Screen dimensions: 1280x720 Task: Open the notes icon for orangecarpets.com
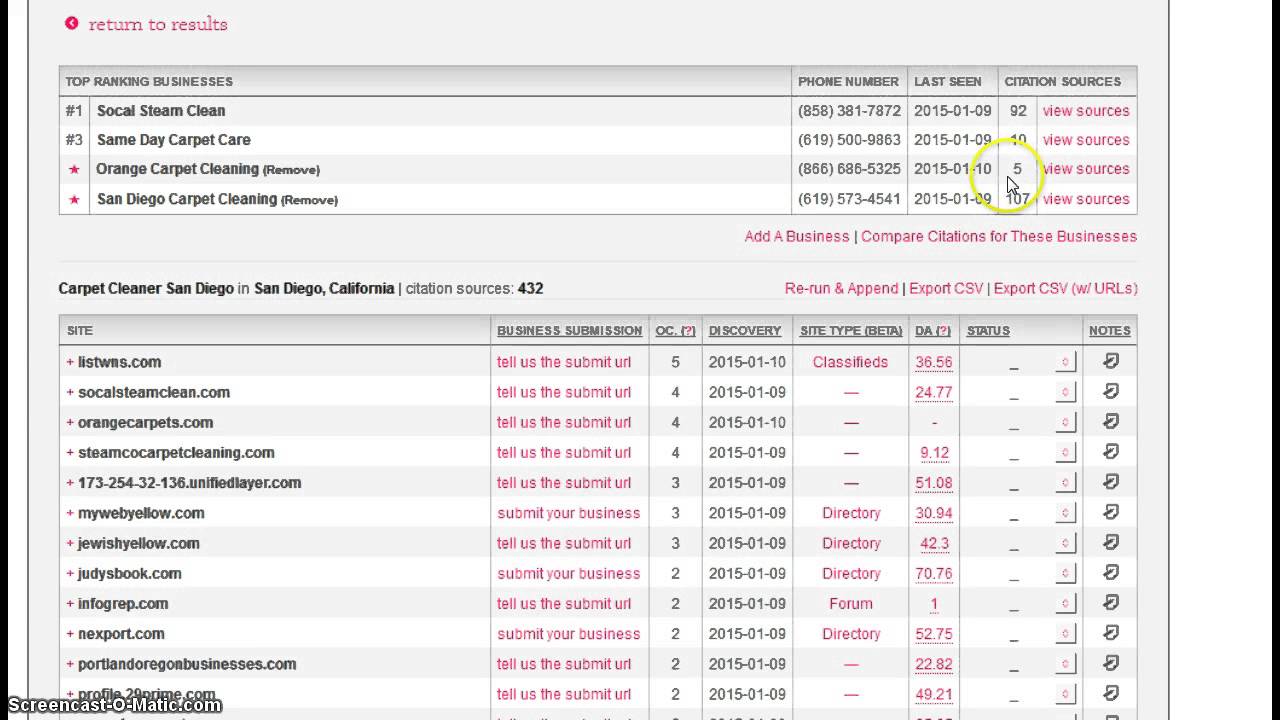[1110, 422]
